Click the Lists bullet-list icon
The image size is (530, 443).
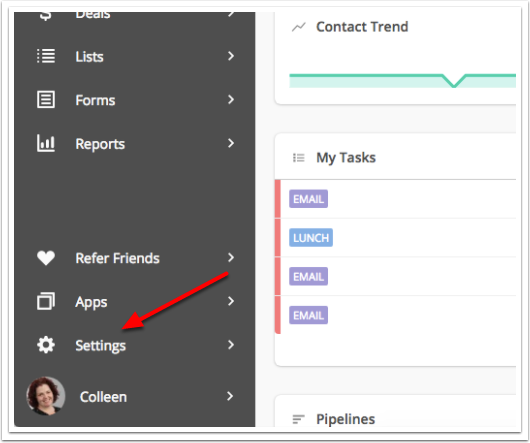pyautogui.click(x=46, y=56)
